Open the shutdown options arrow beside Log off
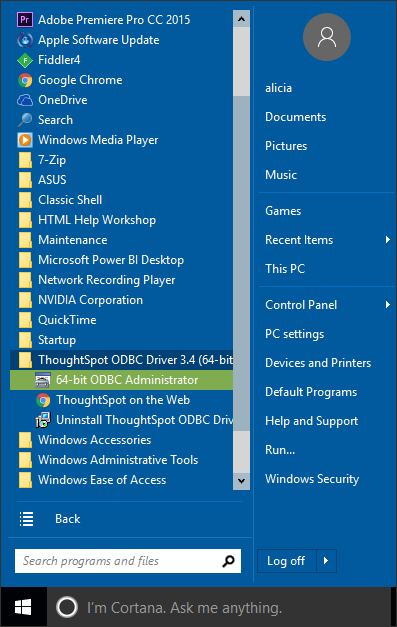This screenshot has width=397, height=627. 326,561
